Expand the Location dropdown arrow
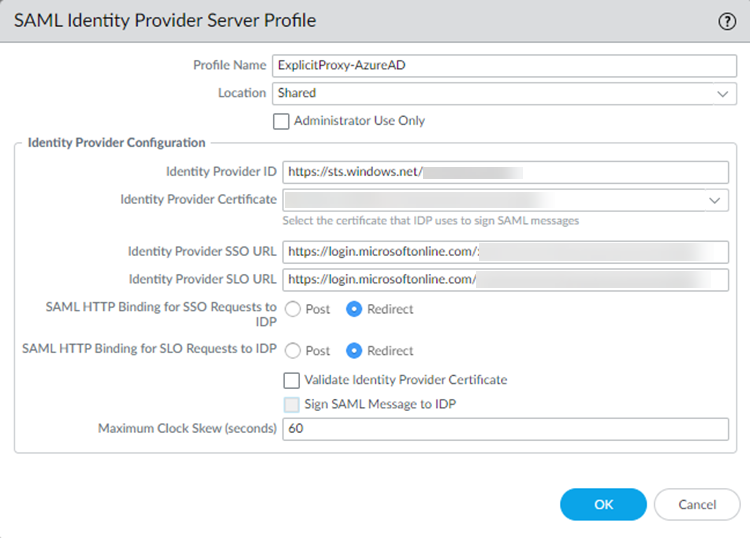Image resolution: width=750 pixels, height=538 pixels. [x=722, y=93]
